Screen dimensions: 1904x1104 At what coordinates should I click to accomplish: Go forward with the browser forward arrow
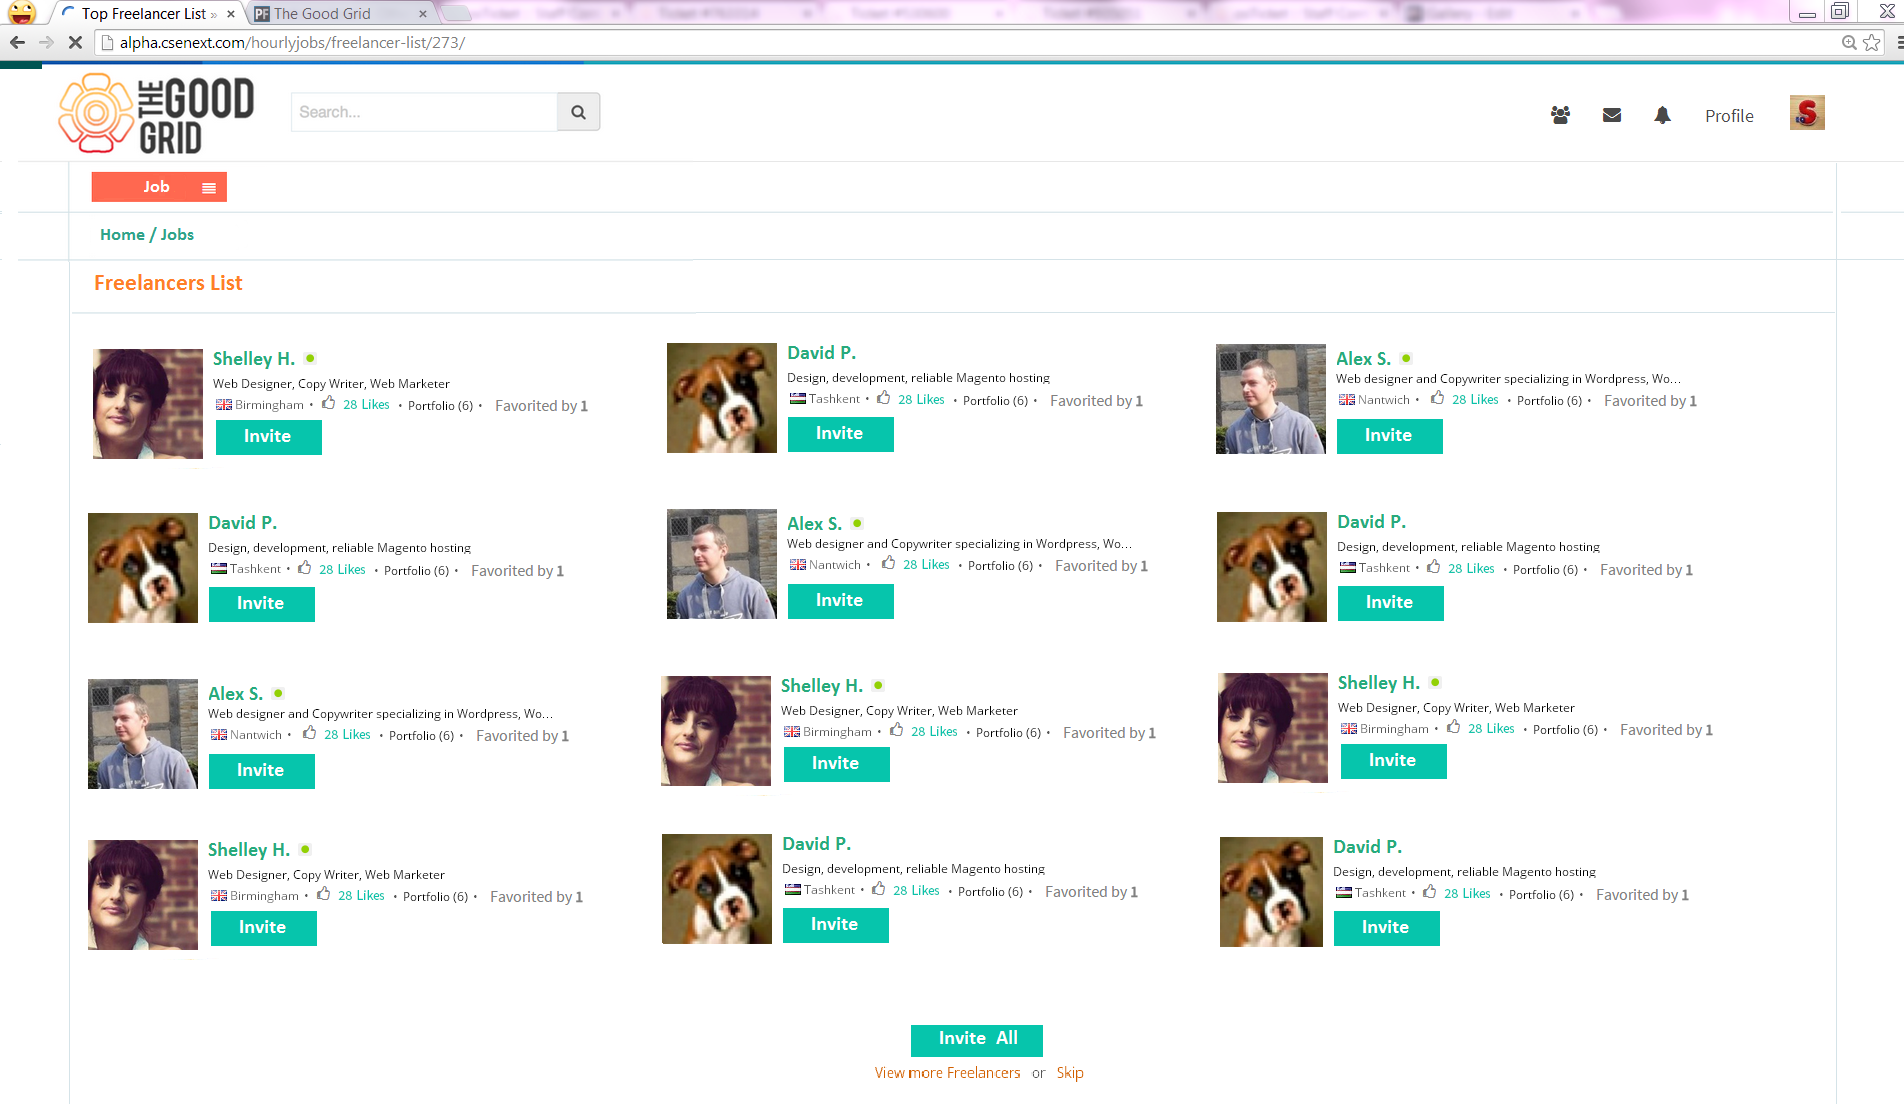coord(46,42)
